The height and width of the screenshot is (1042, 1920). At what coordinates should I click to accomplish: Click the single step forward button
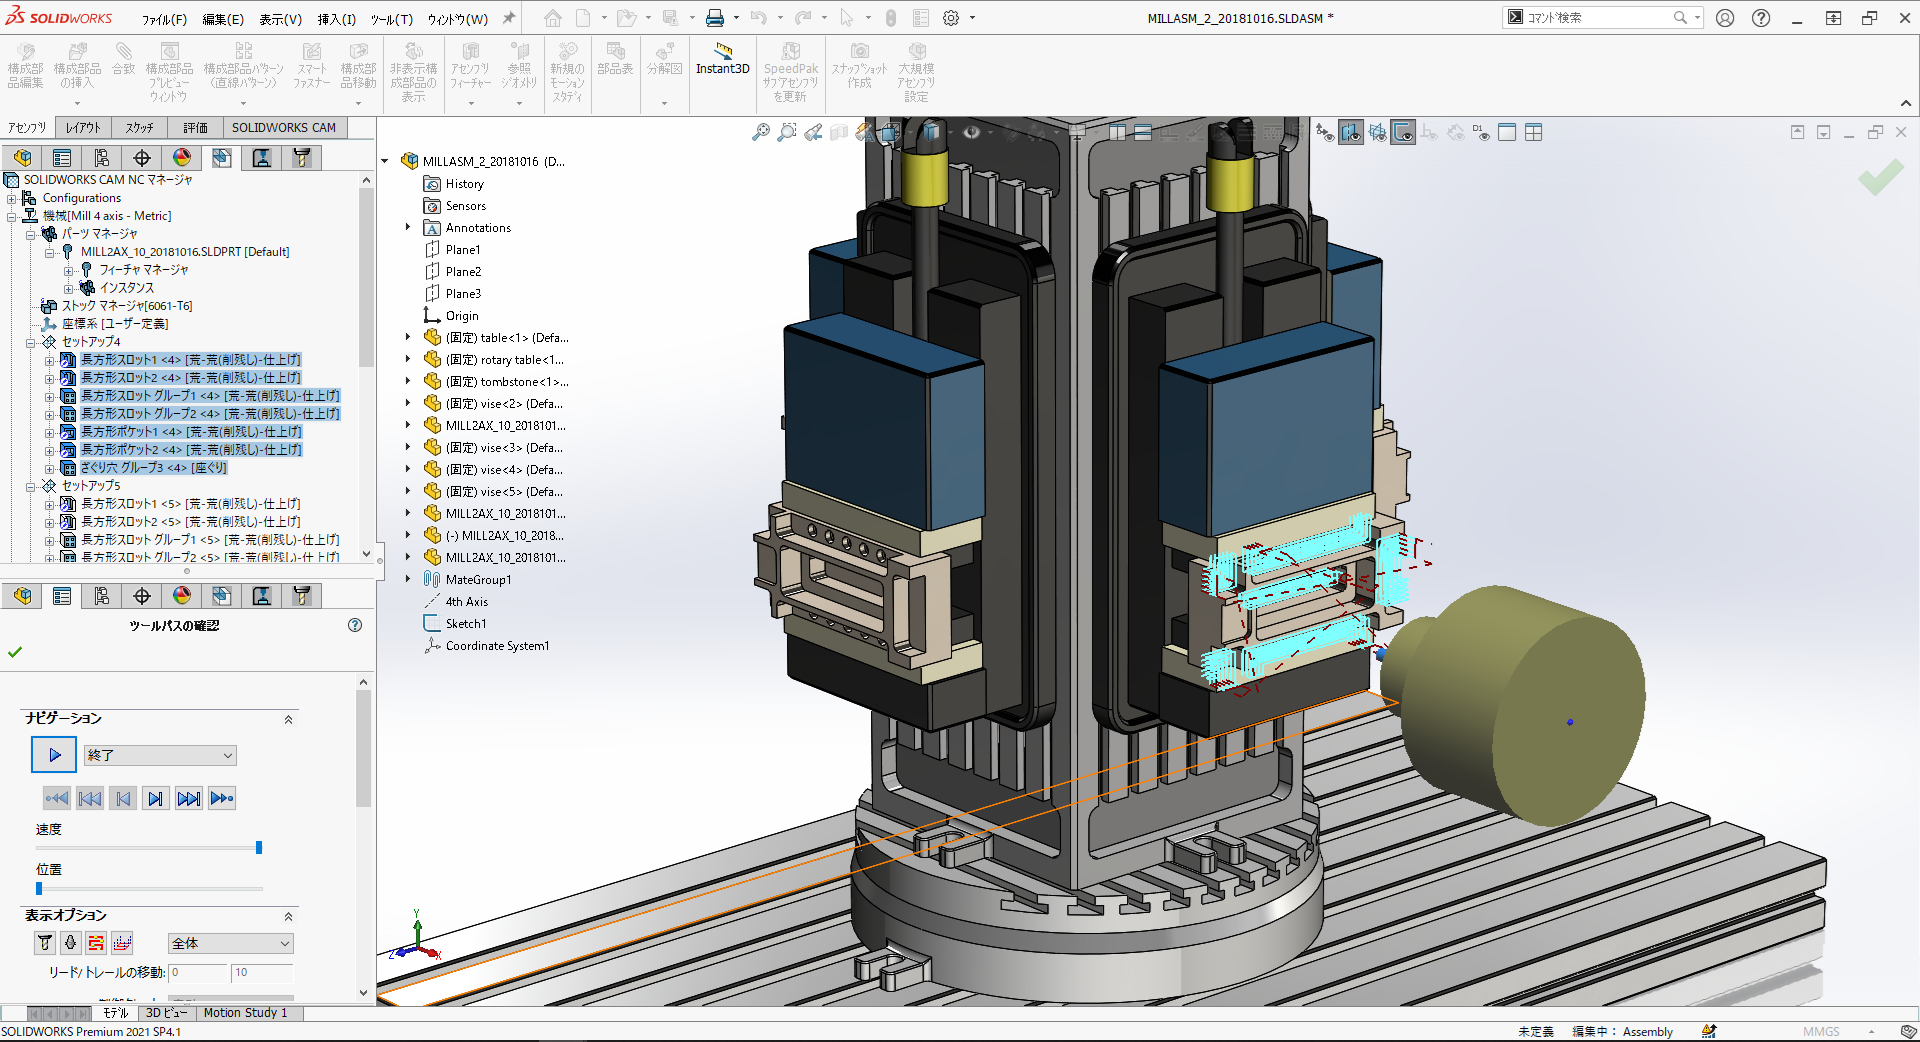pos(155,798)
